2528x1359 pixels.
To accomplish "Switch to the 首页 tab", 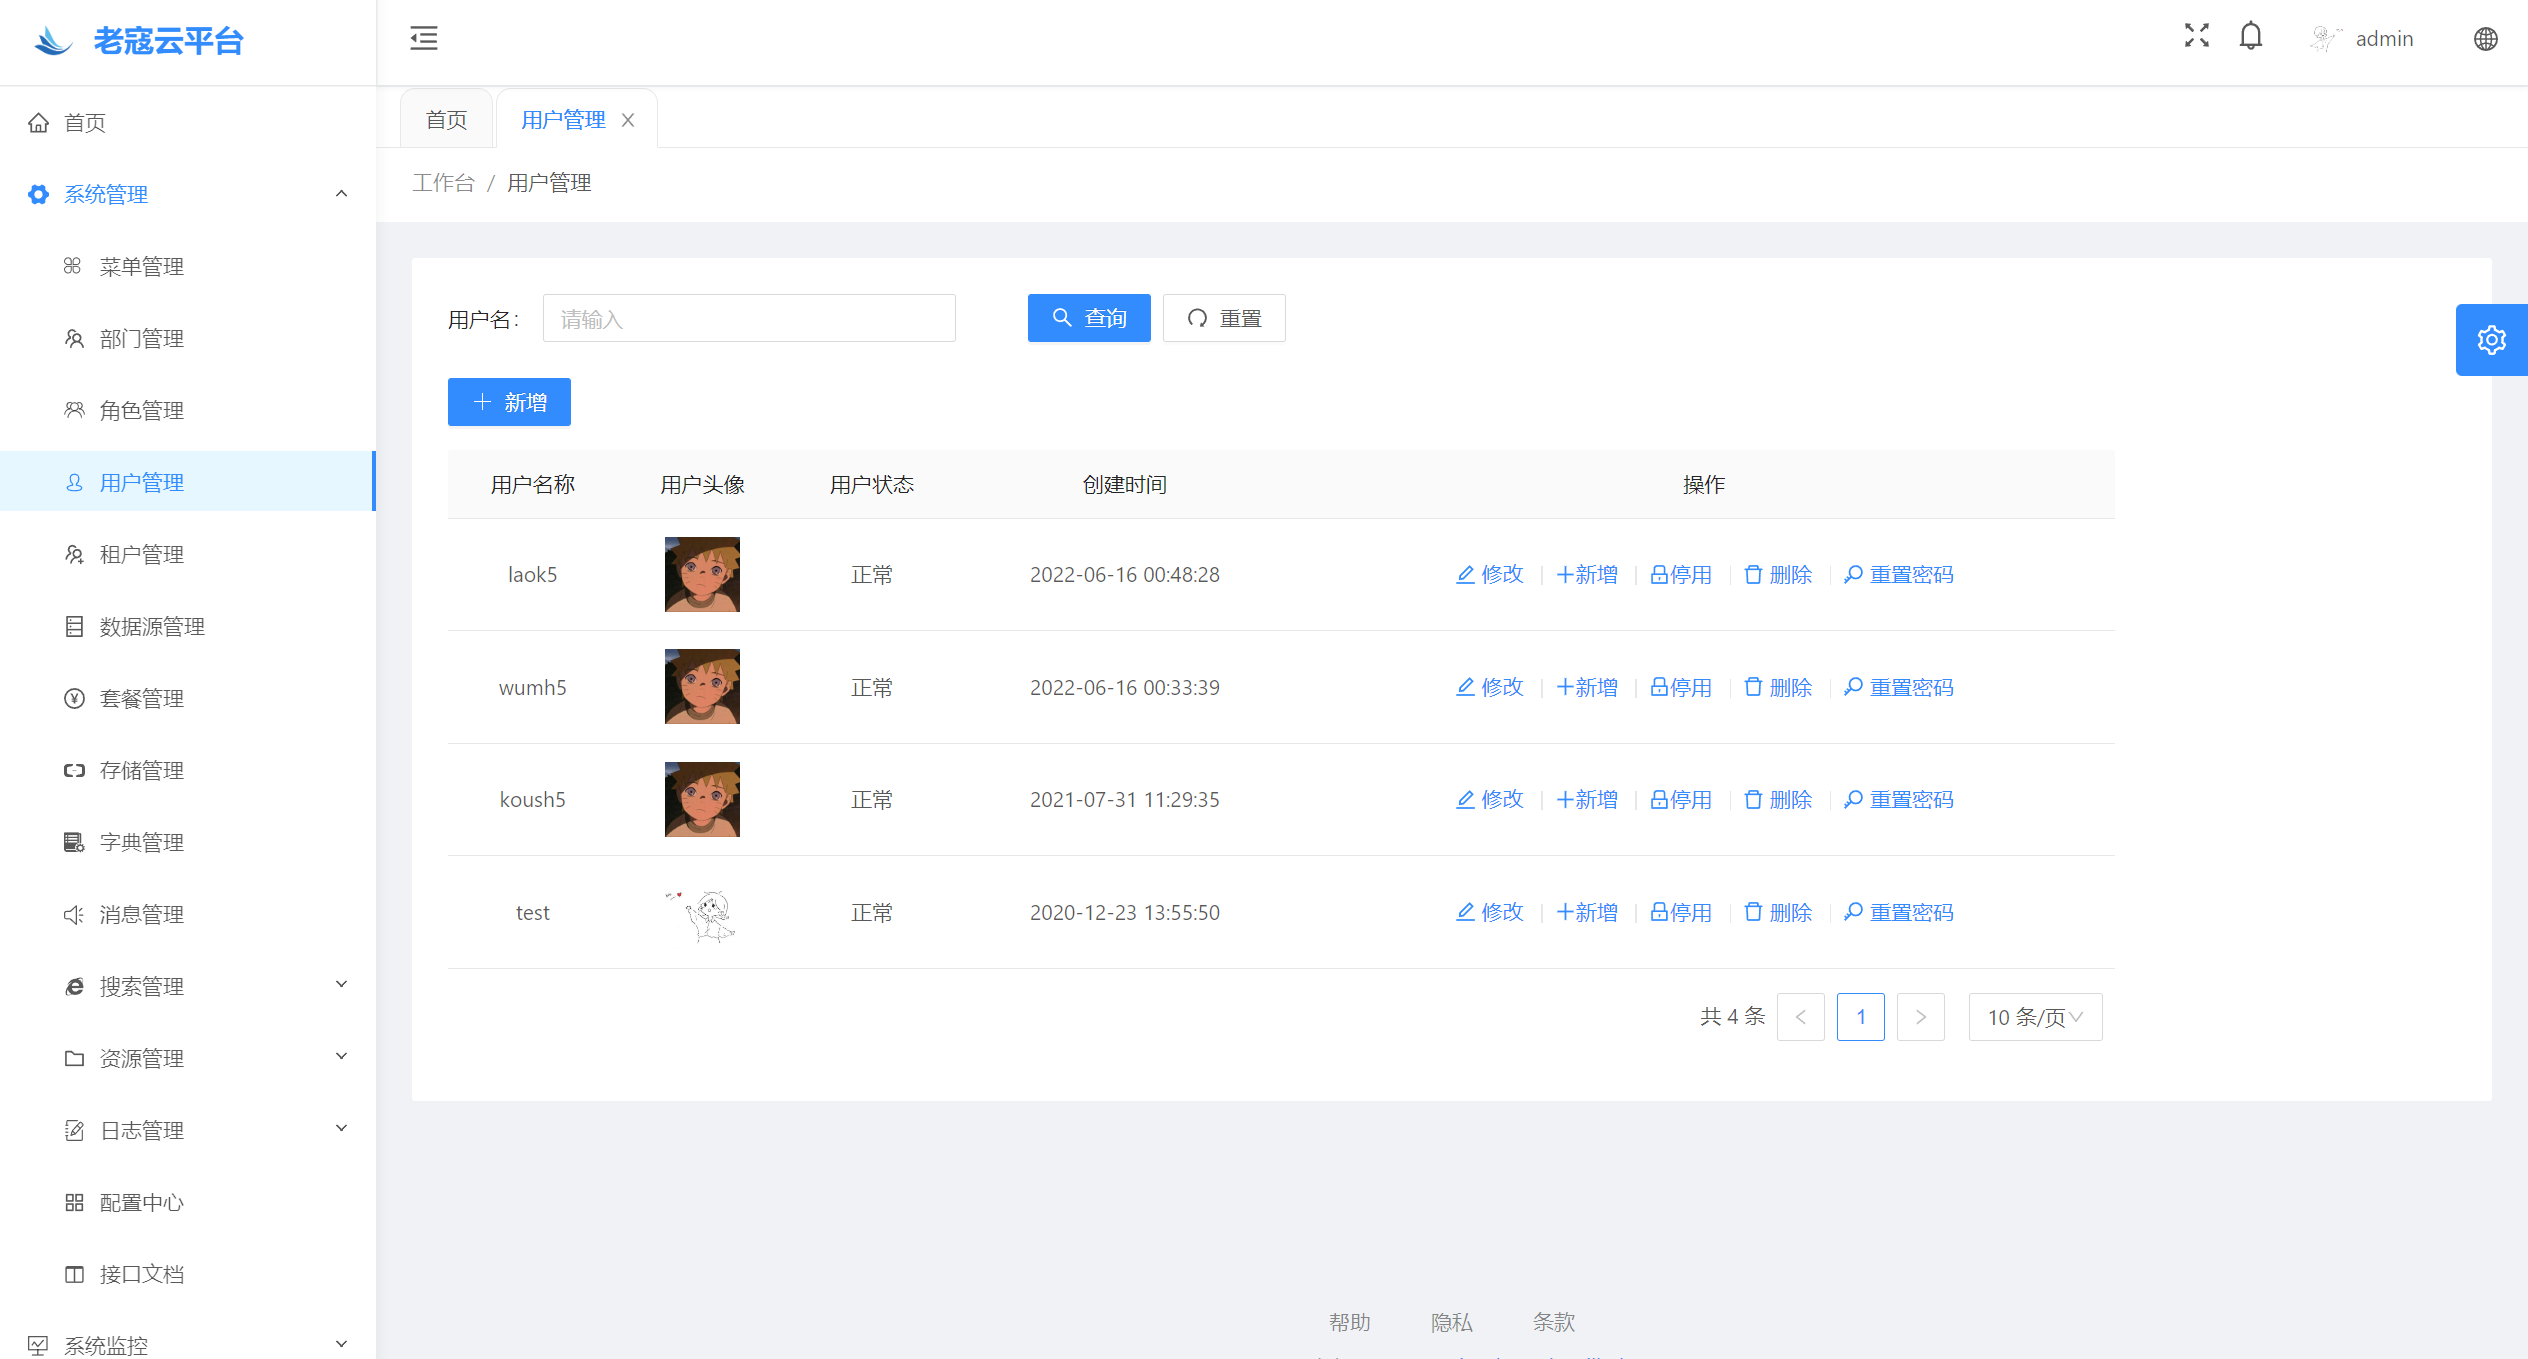I will tap(446, 120).
